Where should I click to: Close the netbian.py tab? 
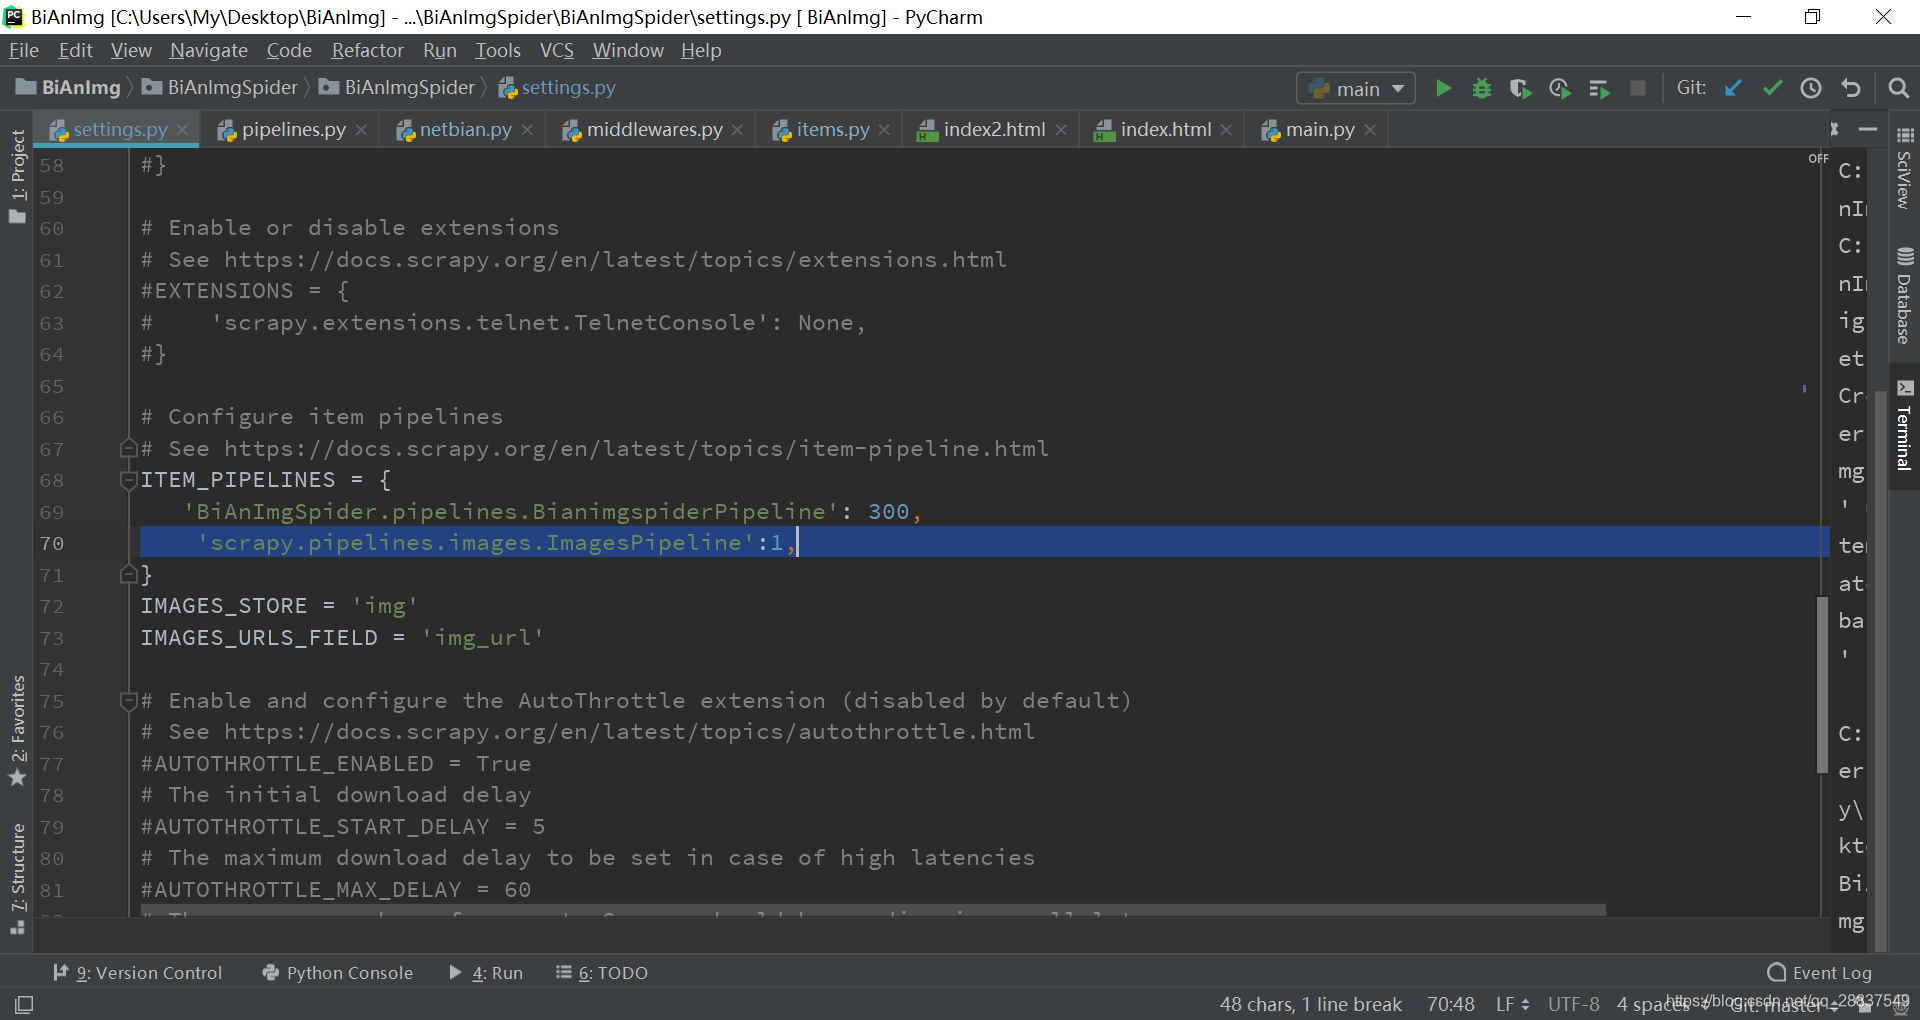(527, 130)
